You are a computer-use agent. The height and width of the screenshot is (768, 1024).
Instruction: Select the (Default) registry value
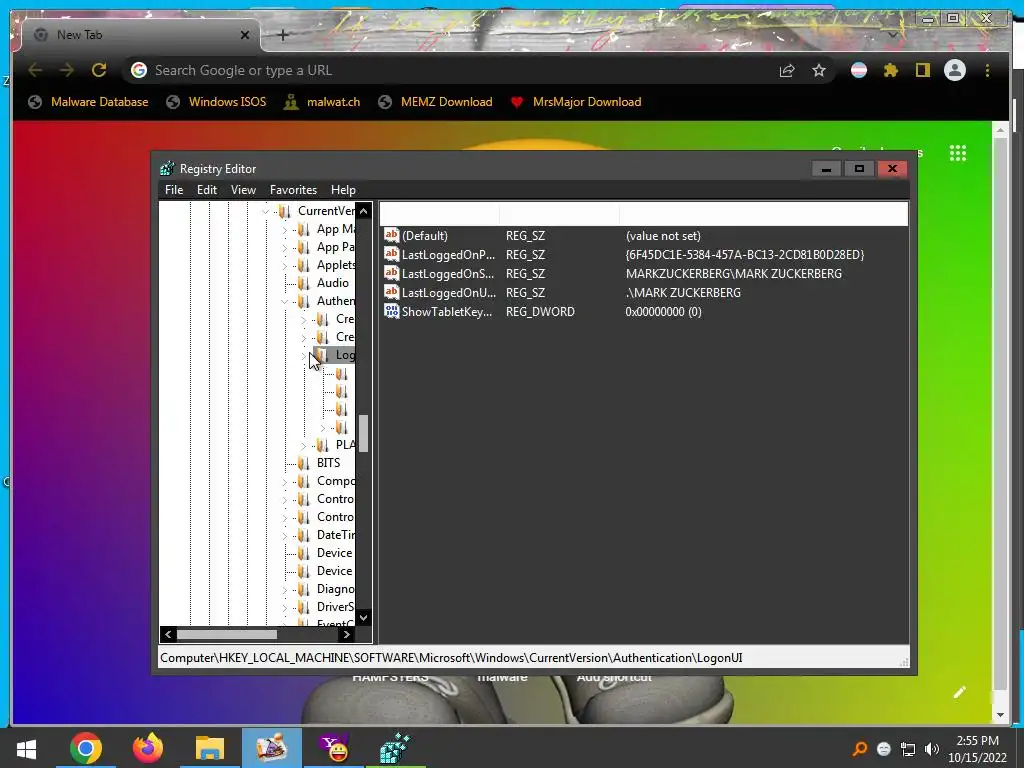(424, 236)
